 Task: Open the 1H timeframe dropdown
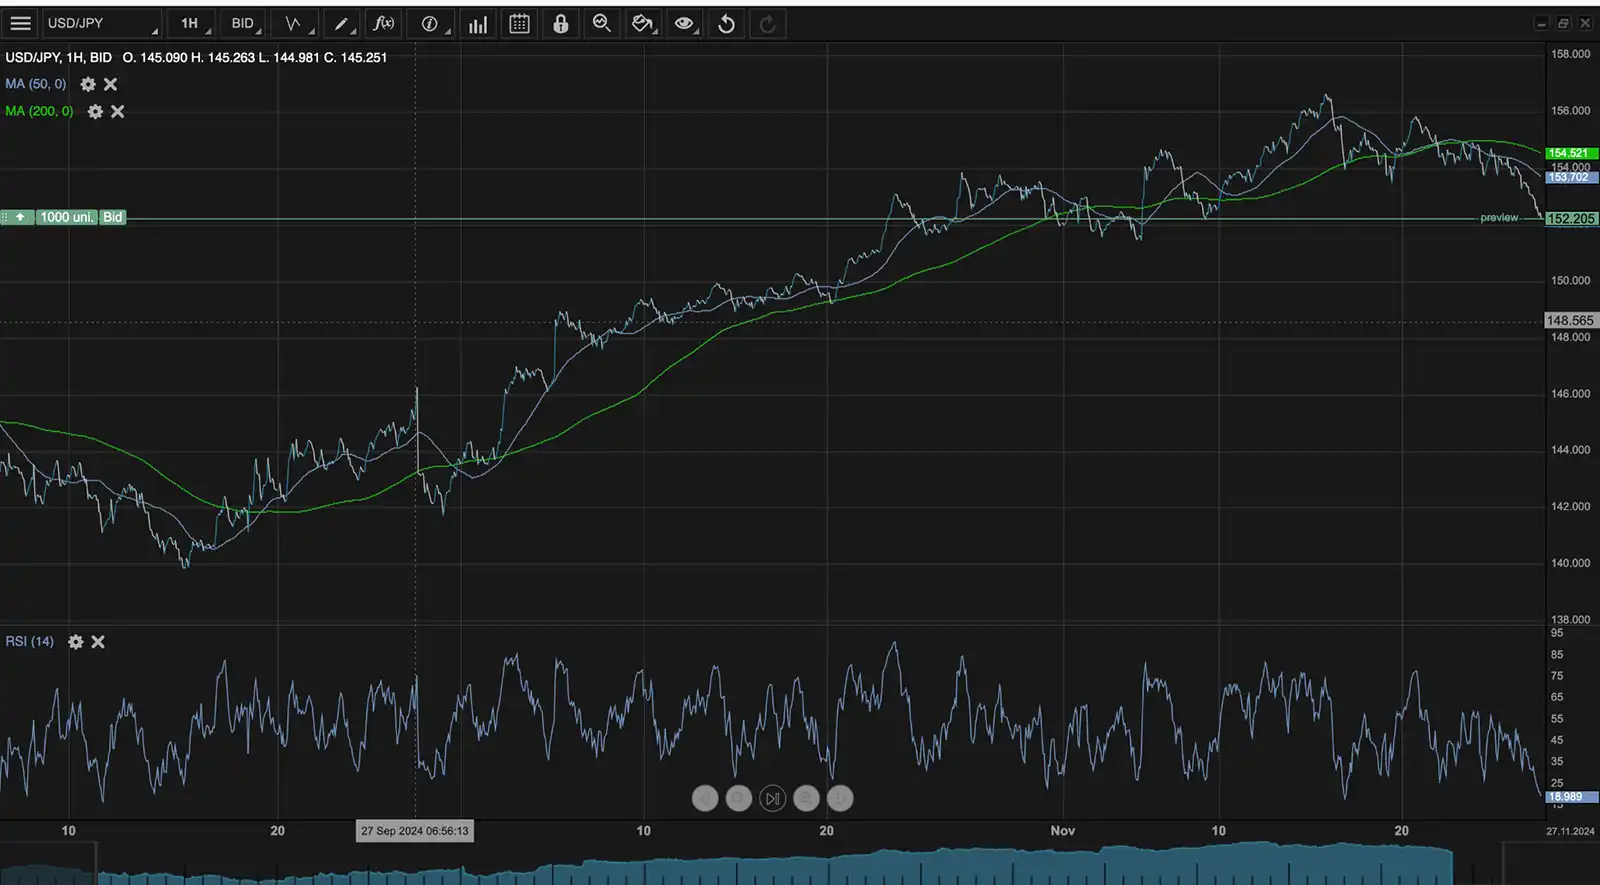click(x=190, y=24)
